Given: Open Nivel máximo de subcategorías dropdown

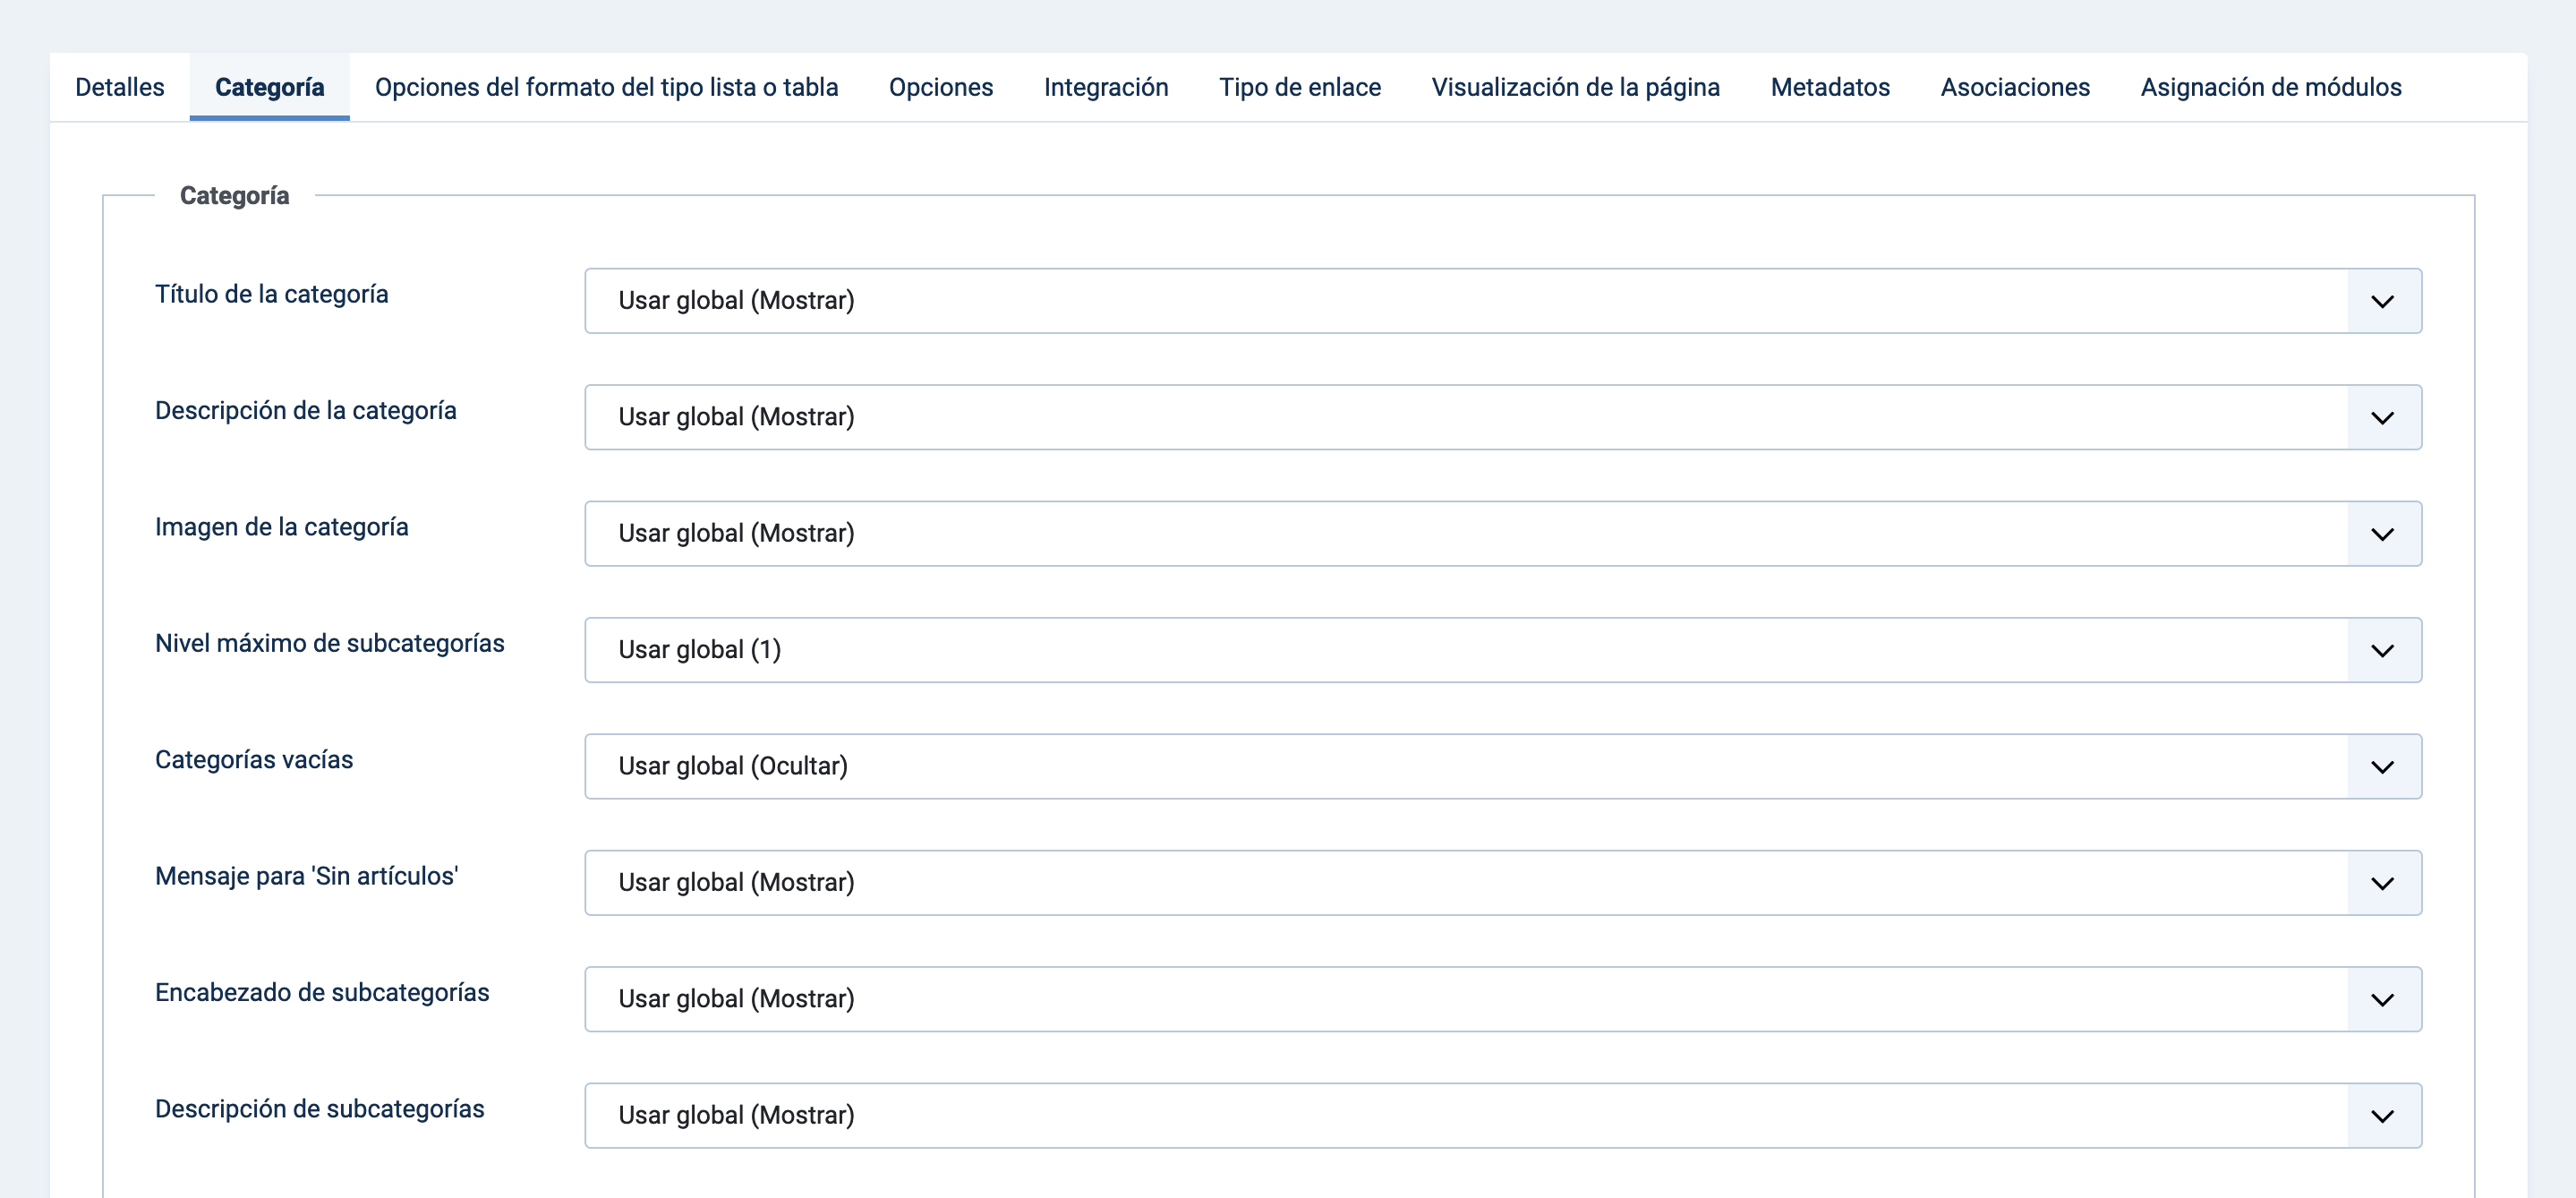Looking at the screenshot, I should click(1503, 650).
